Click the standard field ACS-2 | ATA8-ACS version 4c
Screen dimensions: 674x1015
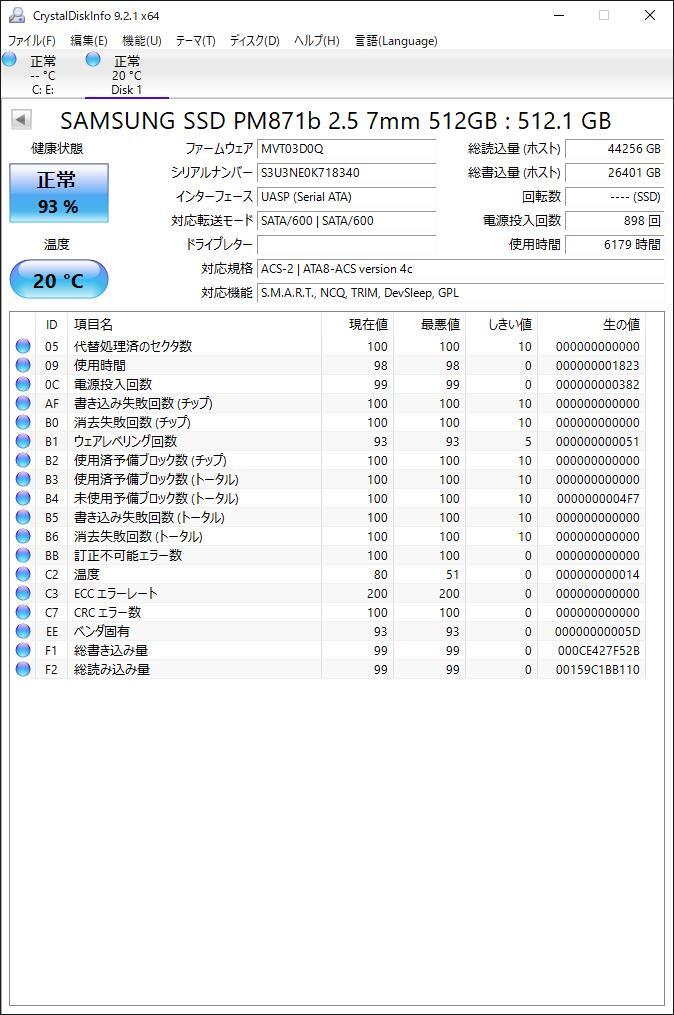point(460,269)
